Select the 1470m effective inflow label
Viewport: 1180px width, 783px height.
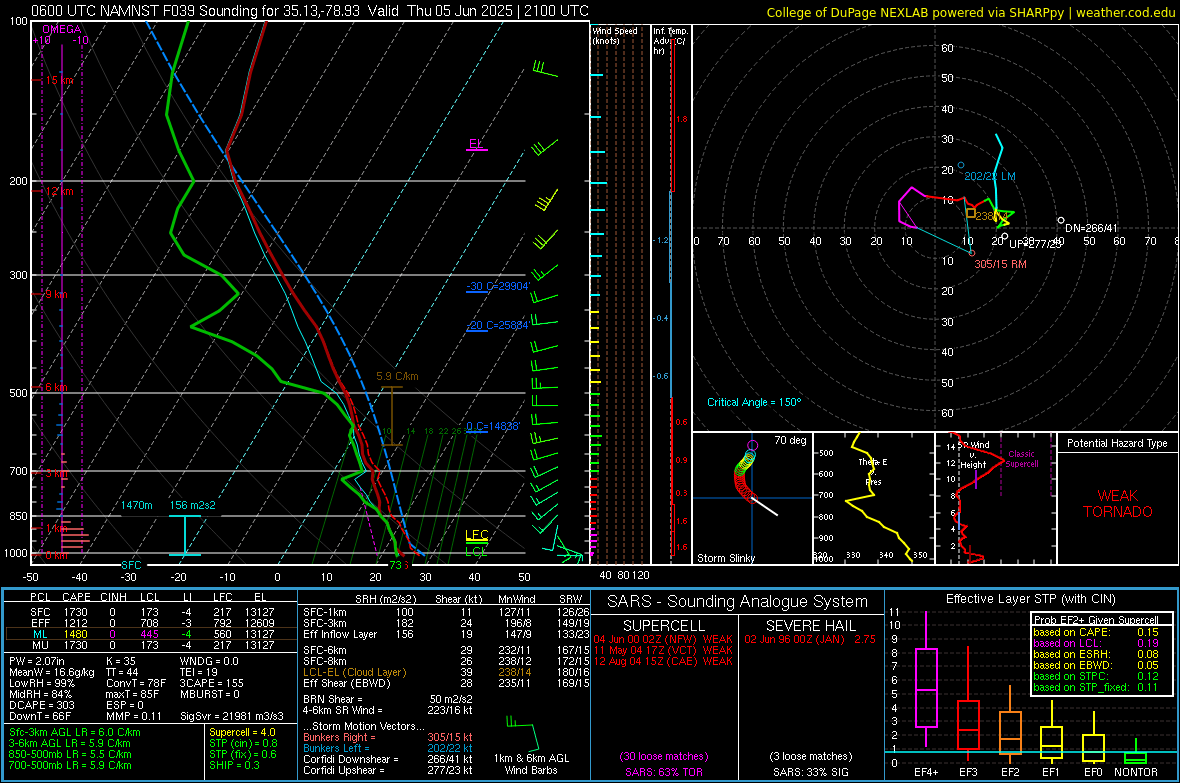coord(136,505)
